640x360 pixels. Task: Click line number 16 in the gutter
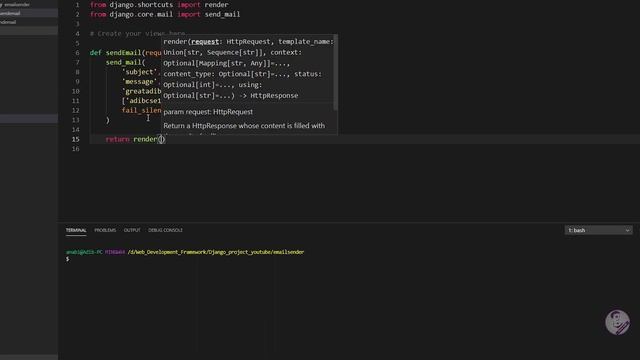tap(76, 149)
